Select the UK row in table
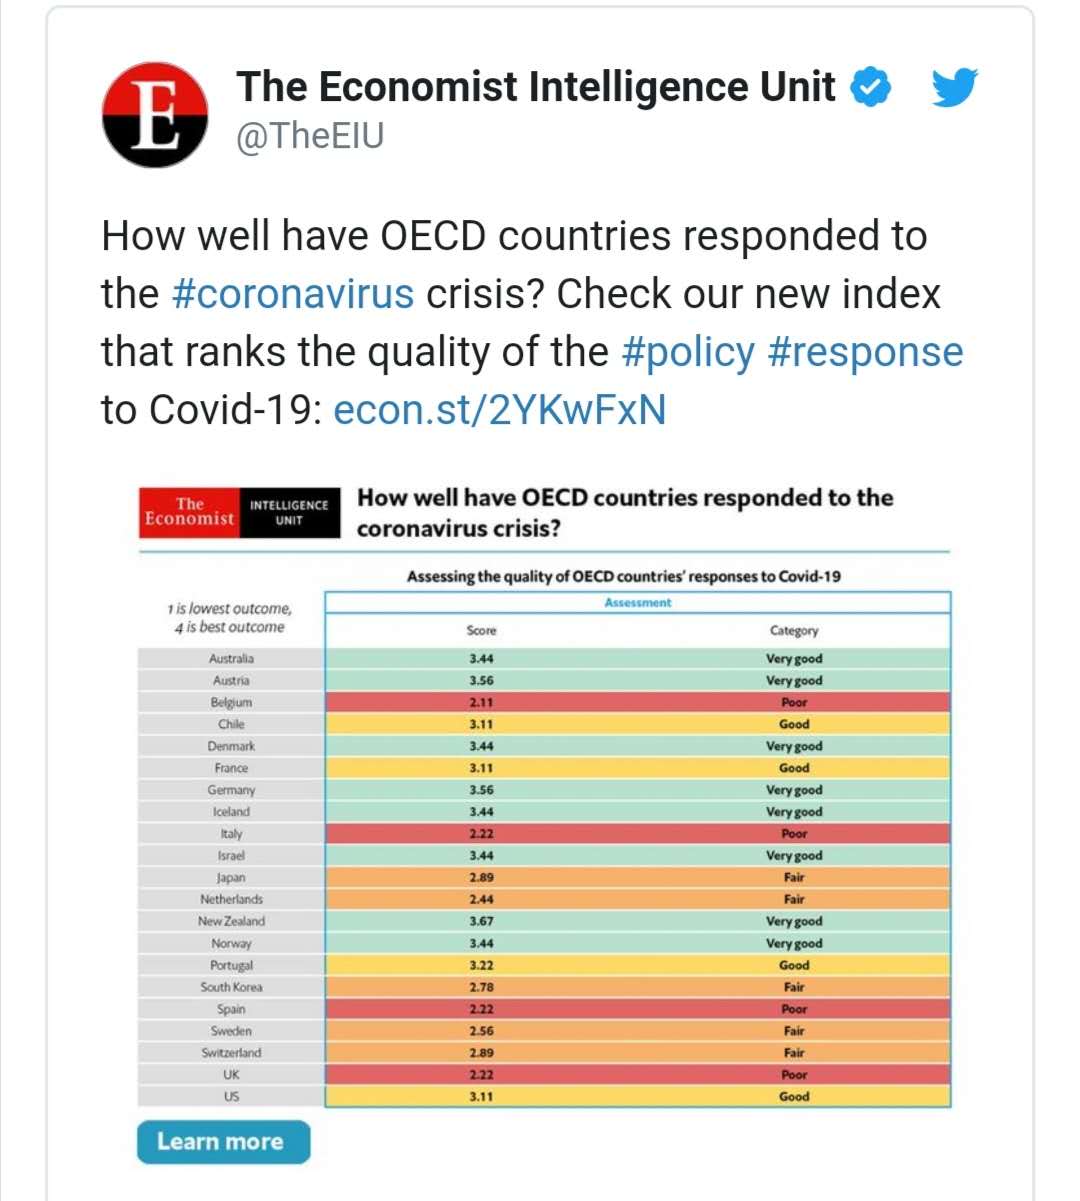Viewport: 1080px width, 1201px height. coord(637,1075)
